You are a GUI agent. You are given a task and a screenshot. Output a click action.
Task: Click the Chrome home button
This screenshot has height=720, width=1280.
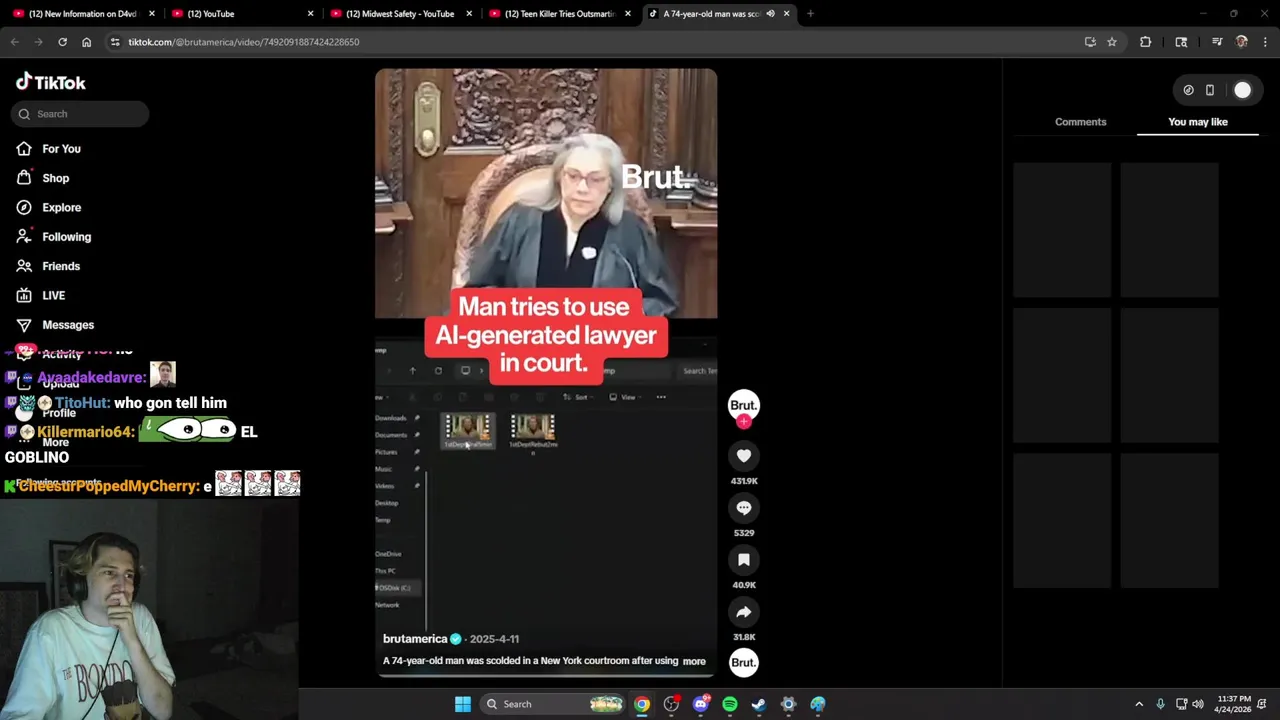(x=86, y=42)
